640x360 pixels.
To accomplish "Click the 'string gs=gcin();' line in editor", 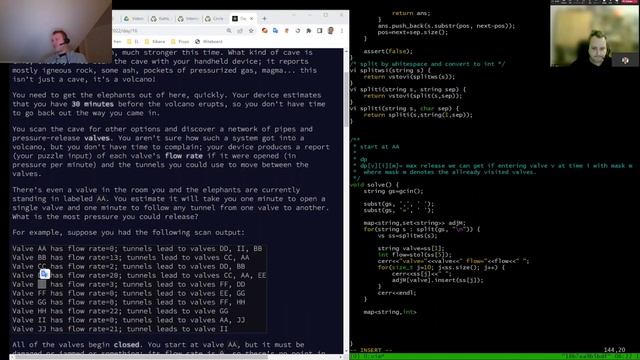I will 393,191.
